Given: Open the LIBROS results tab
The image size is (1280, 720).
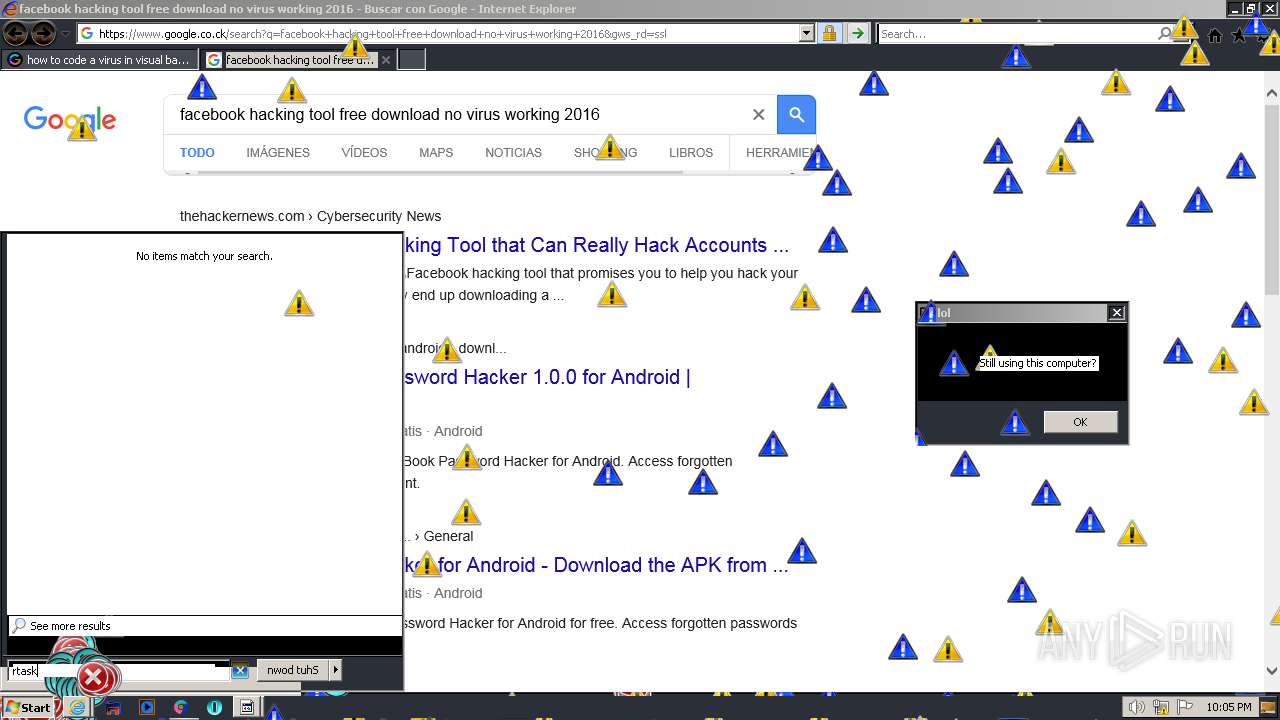Looking at the screenshot, I should click(x=691, y=153).
